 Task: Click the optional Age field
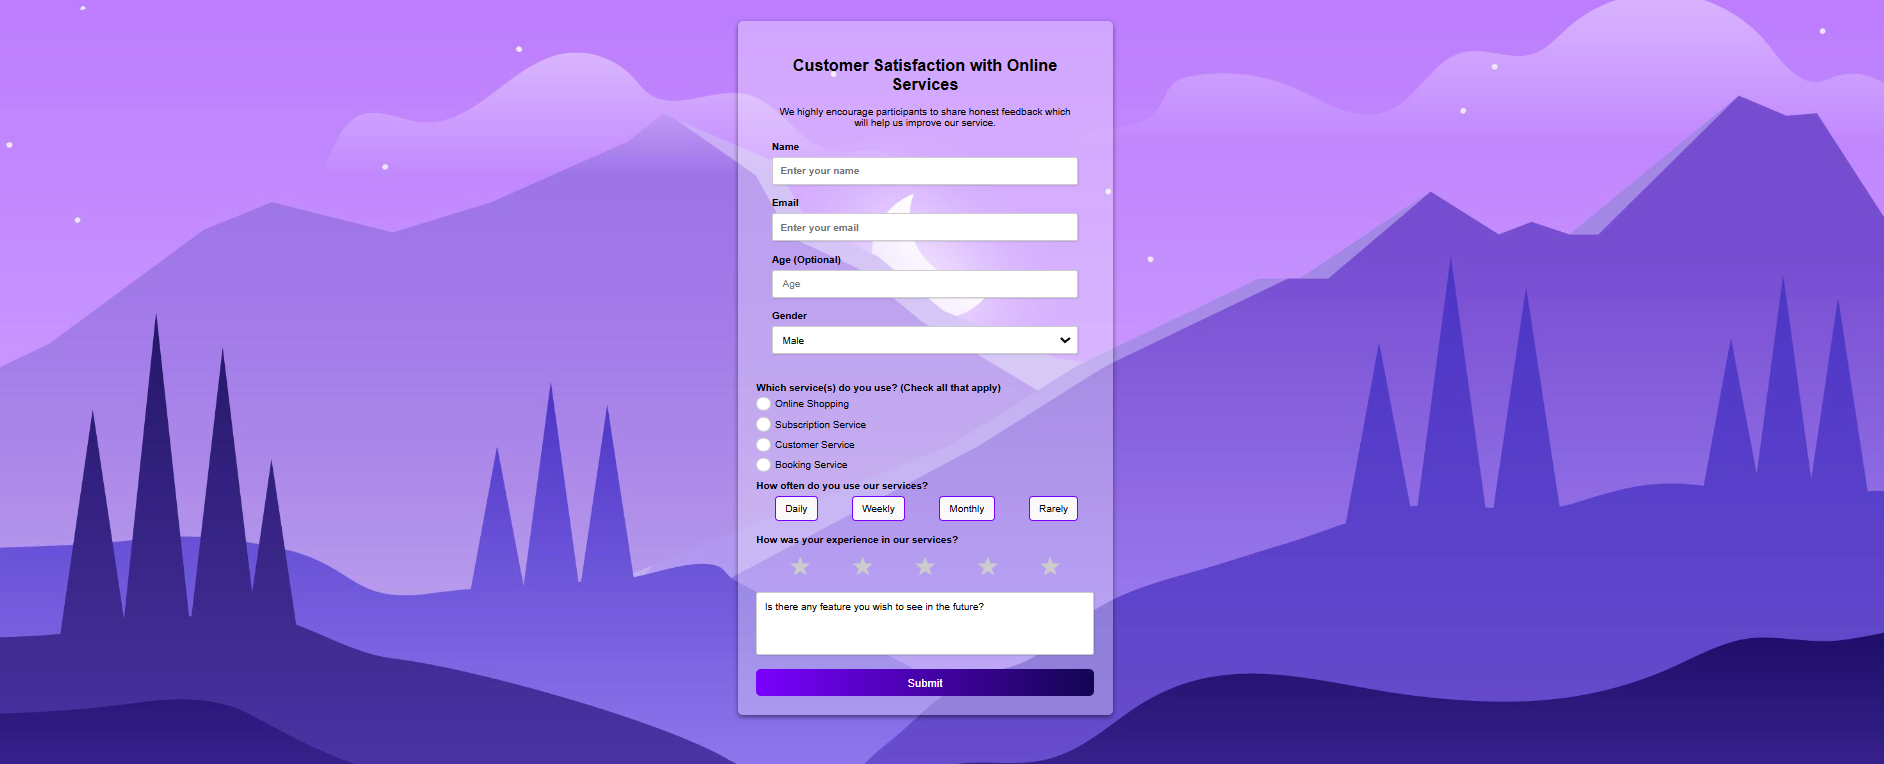tap(924, 283)
